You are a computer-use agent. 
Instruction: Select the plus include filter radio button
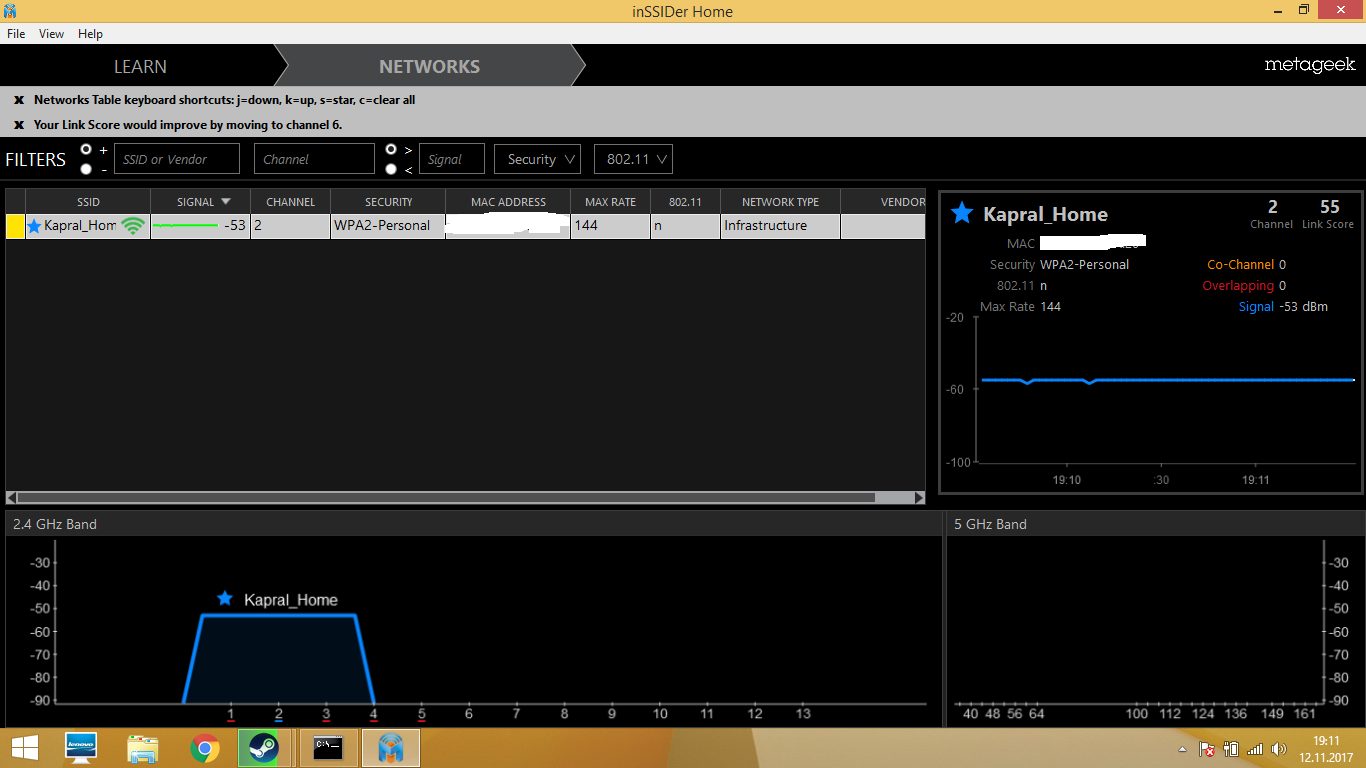86,149
